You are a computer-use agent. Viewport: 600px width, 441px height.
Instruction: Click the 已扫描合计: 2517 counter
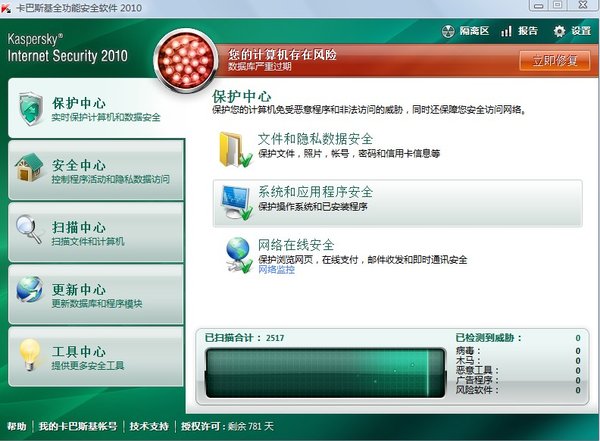(x=245, y=338)
